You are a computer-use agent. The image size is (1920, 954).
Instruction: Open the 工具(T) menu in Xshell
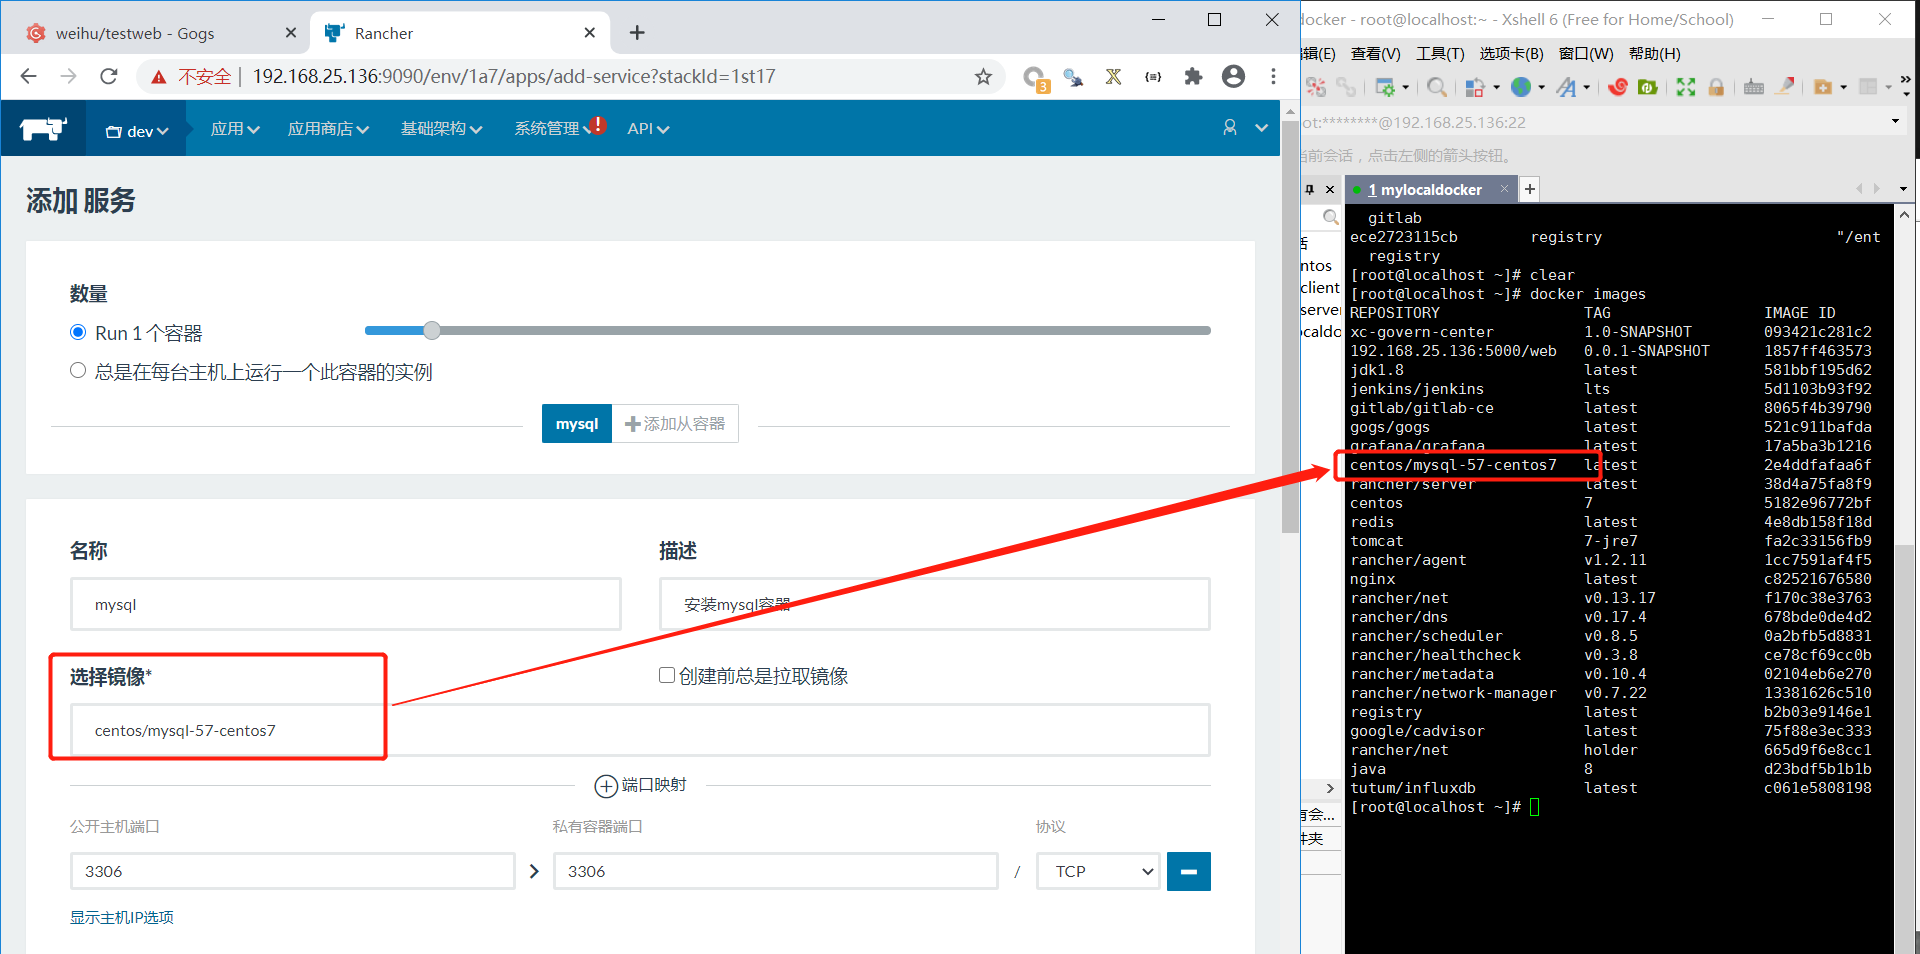1440,54
